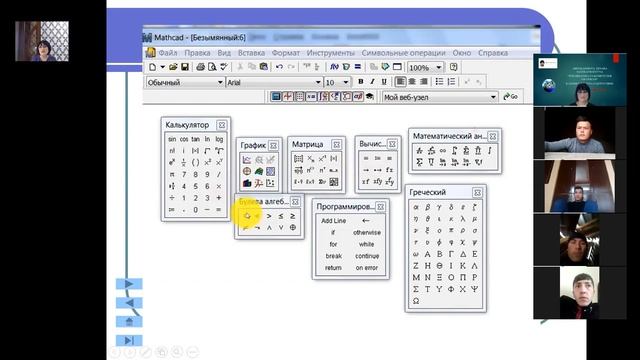Click the infinity symbol in the calculus palette

pos(442,151)
